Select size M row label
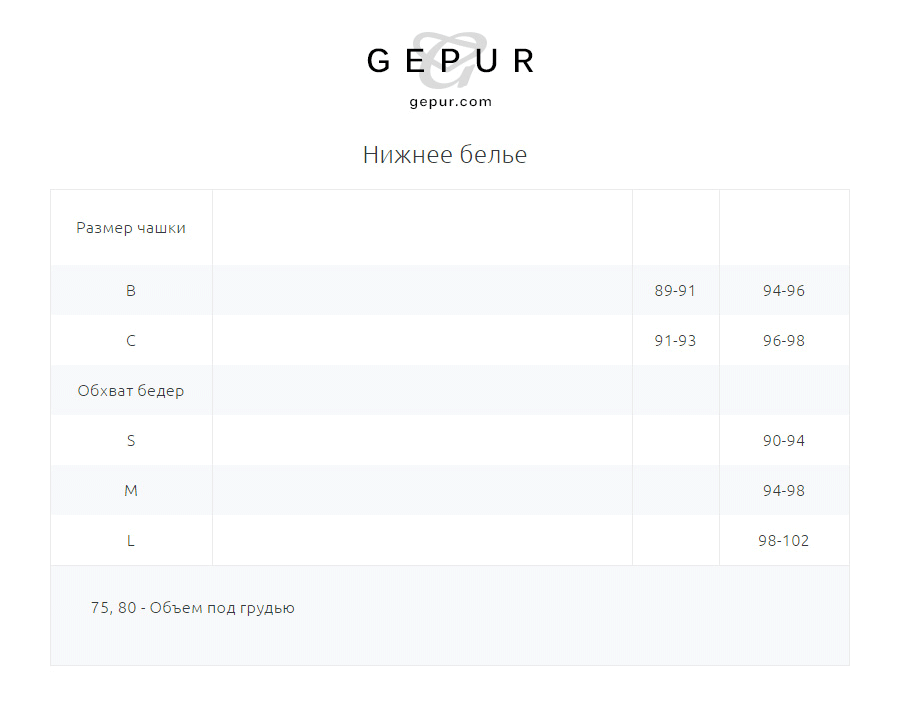Viewport: 900px width, 713px height. (131, 491)
